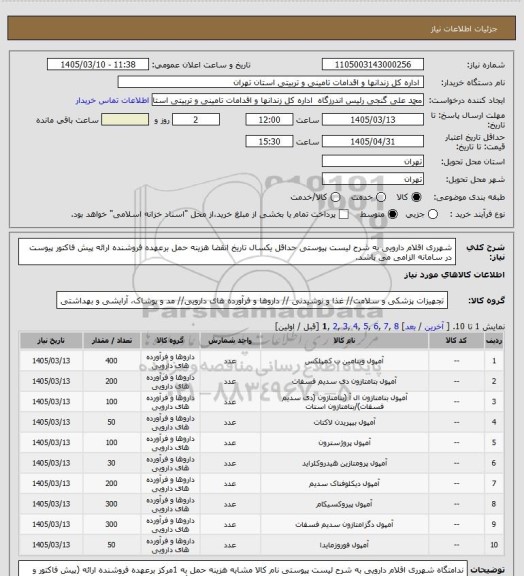The width and height of the screenshot is (524, 576).
Task: Click the آخرین last page link
Action: [434, 327]
